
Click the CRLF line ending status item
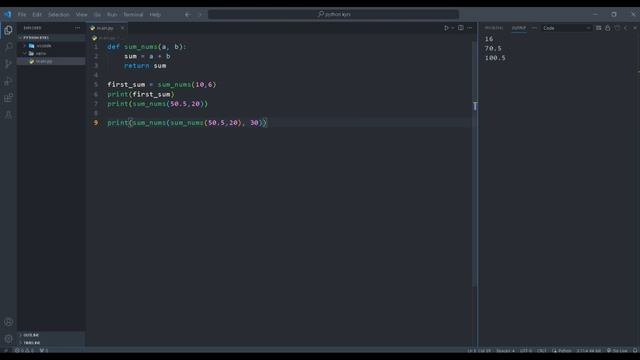coord(542,351)
